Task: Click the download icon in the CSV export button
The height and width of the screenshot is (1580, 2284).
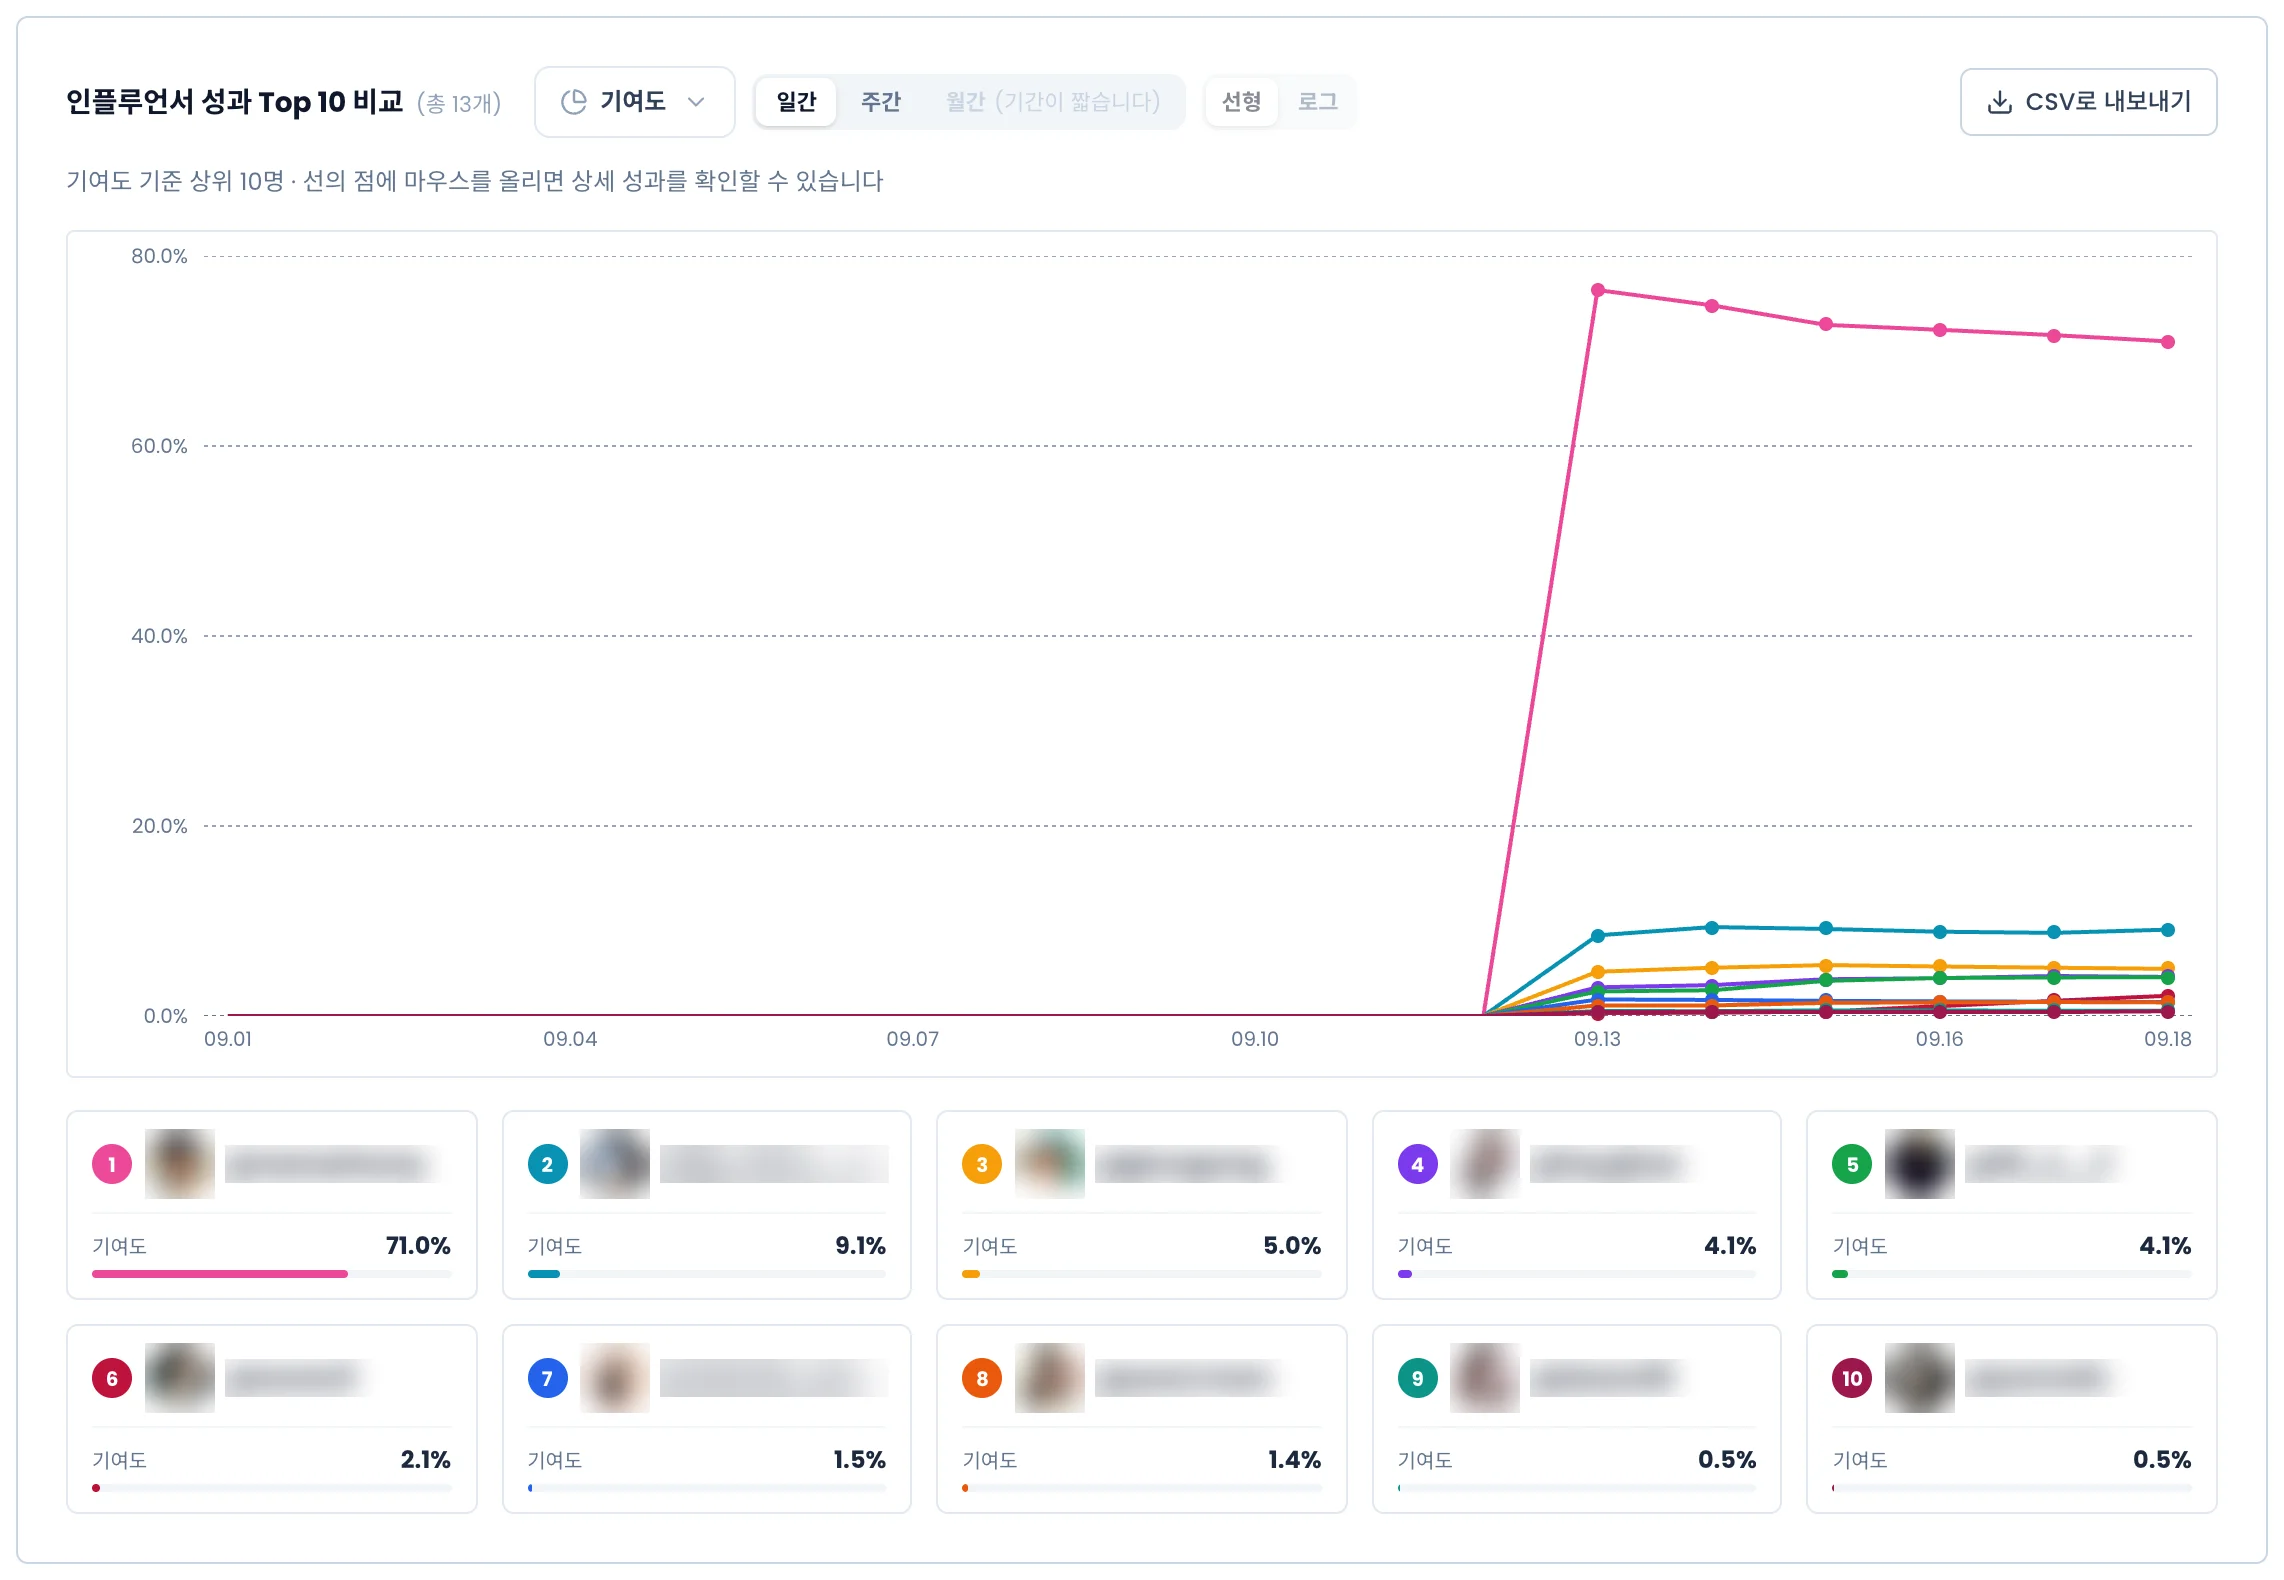Action: (1999, 102)
